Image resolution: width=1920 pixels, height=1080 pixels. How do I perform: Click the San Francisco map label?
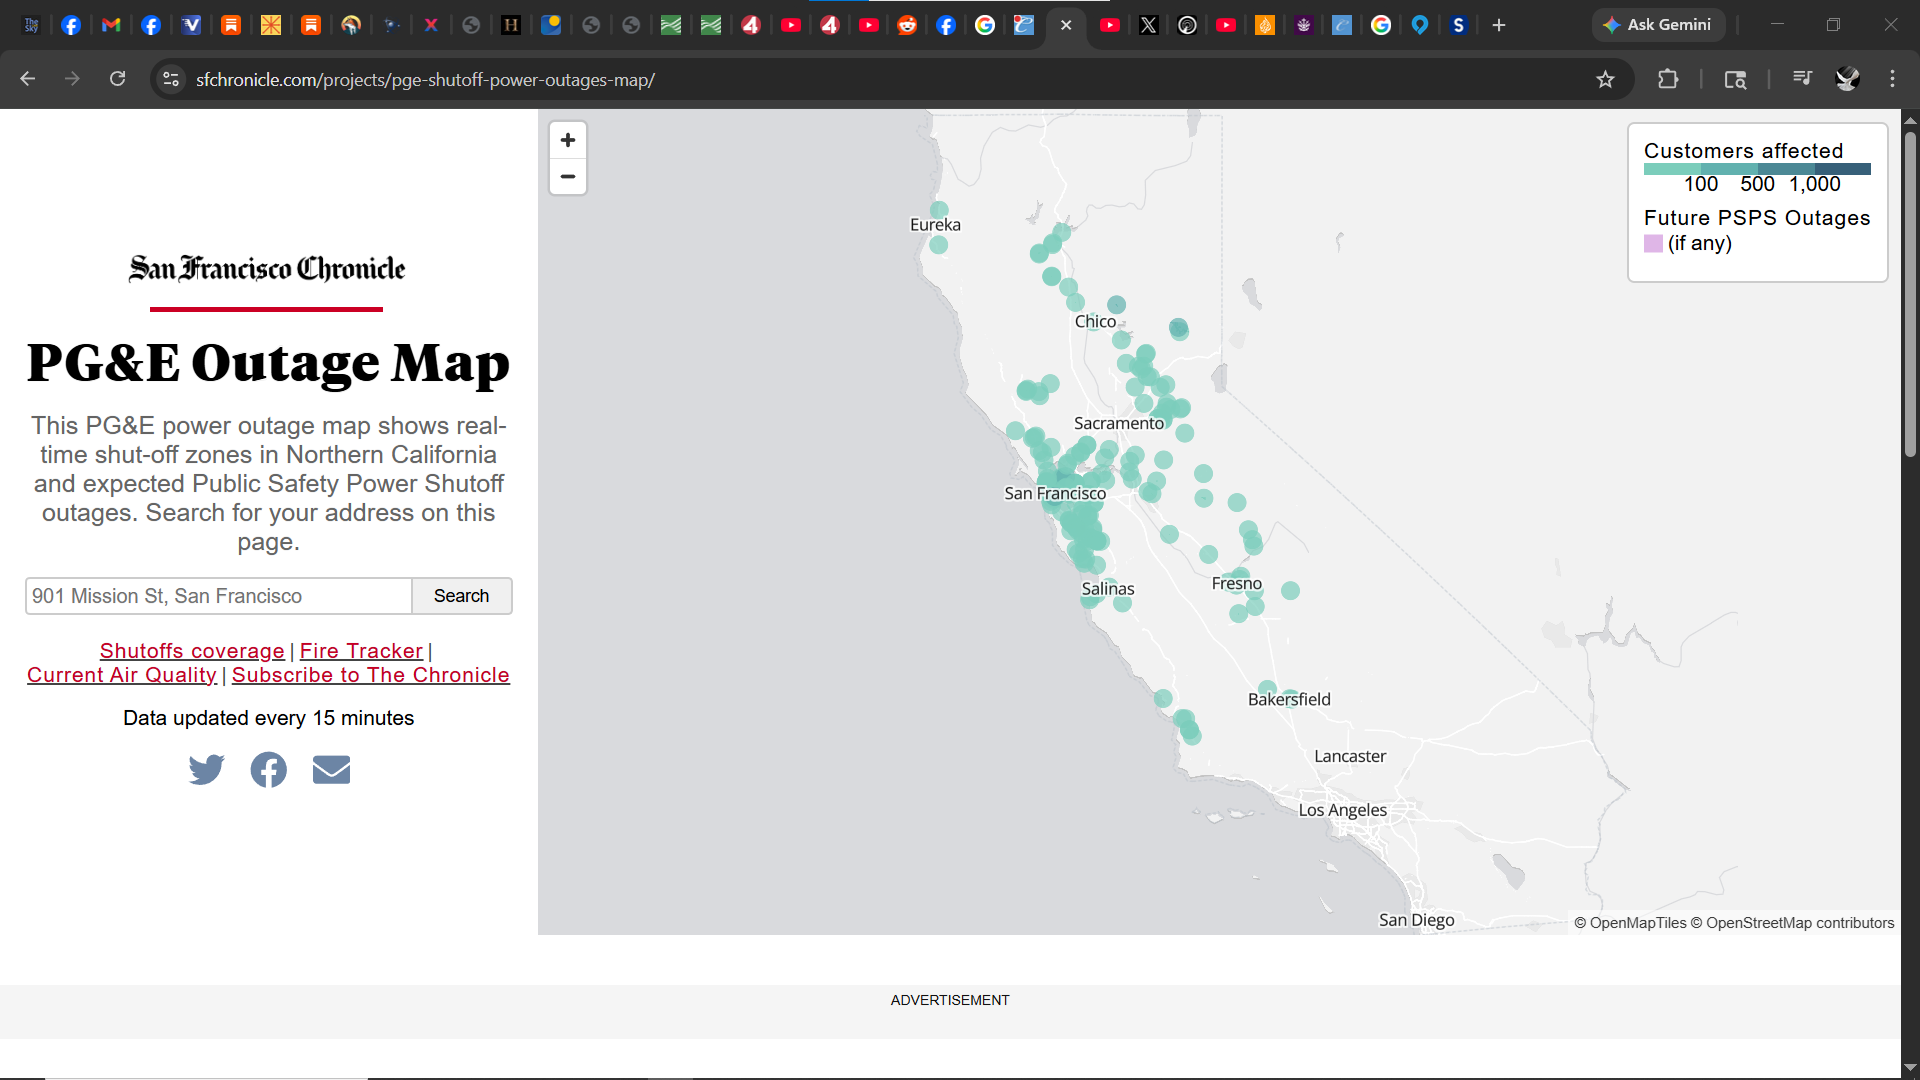1055,493
